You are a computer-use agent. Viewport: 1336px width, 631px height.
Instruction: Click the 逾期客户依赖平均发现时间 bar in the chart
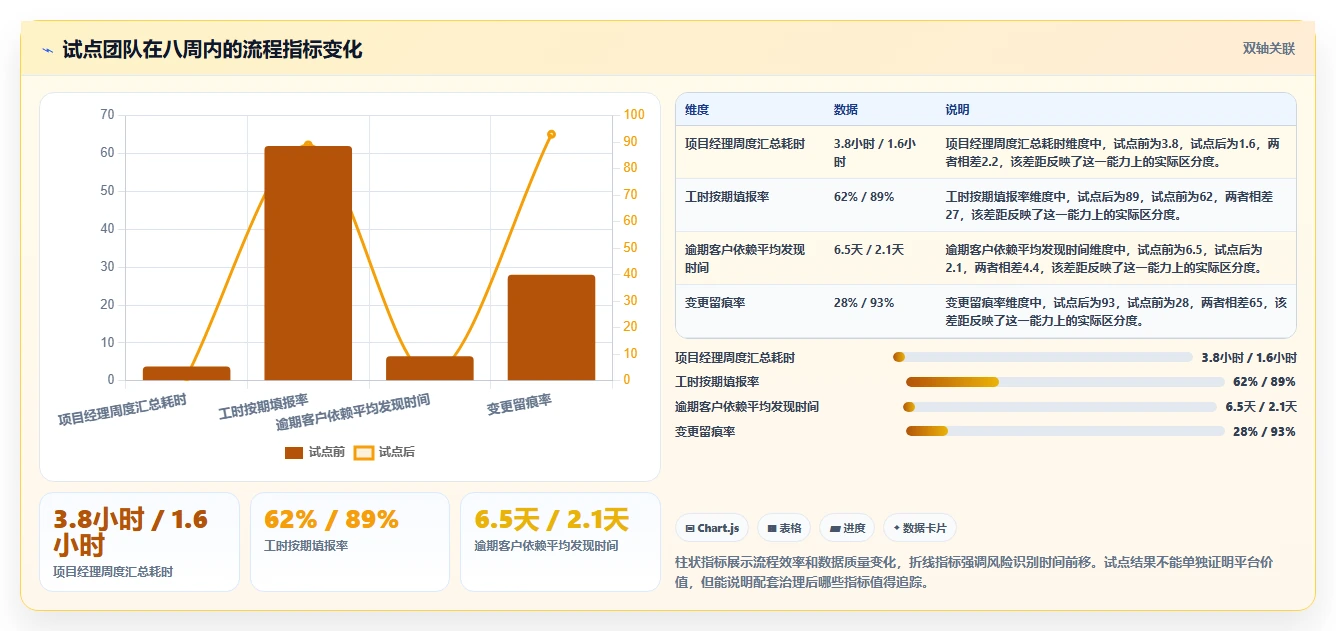pyautogui.click(x=430, y=368)
